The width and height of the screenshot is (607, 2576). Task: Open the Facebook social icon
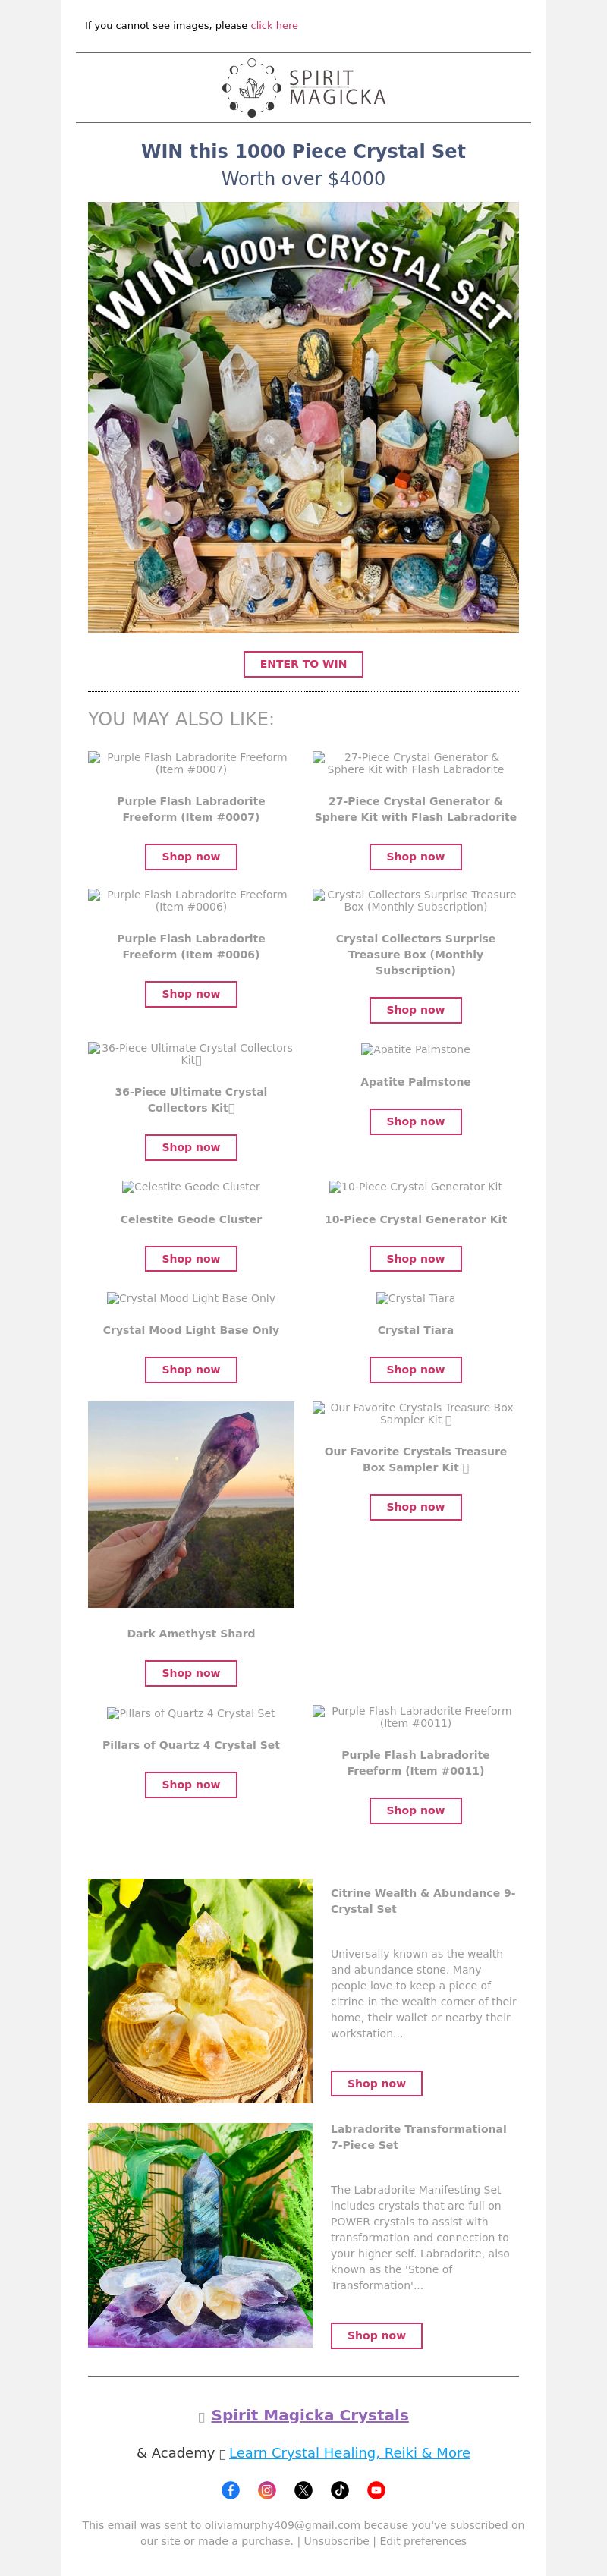coord(230,2490)
